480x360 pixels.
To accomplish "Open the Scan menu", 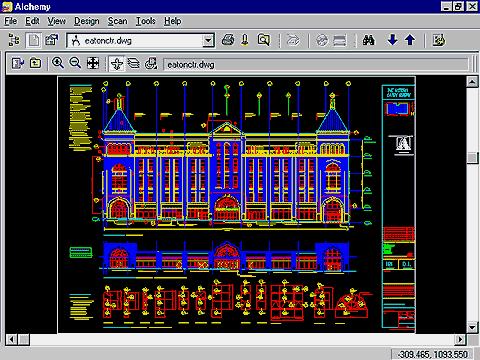I will click(x=117, y=21).
